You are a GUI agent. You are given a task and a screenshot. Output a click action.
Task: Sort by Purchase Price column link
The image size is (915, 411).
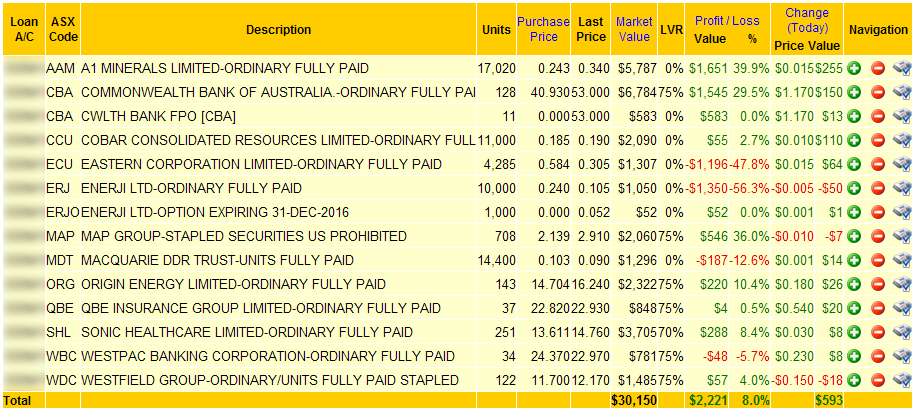pos(543,29)
